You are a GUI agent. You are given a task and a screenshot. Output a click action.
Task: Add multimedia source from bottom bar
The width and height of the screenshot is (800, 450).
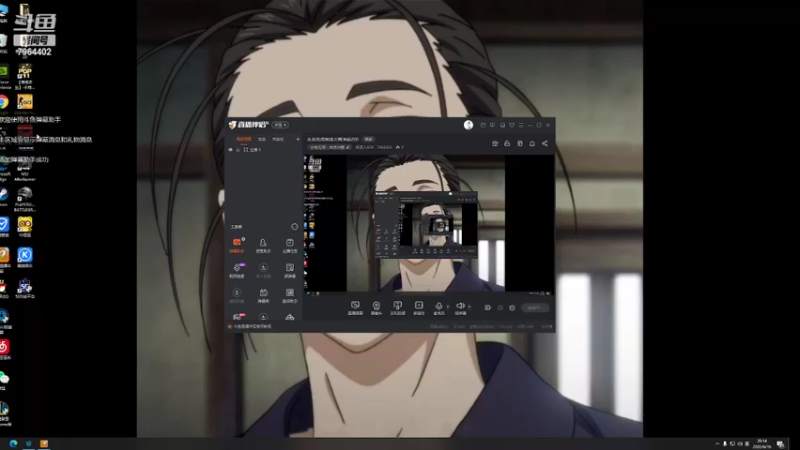tap(419, 308)
